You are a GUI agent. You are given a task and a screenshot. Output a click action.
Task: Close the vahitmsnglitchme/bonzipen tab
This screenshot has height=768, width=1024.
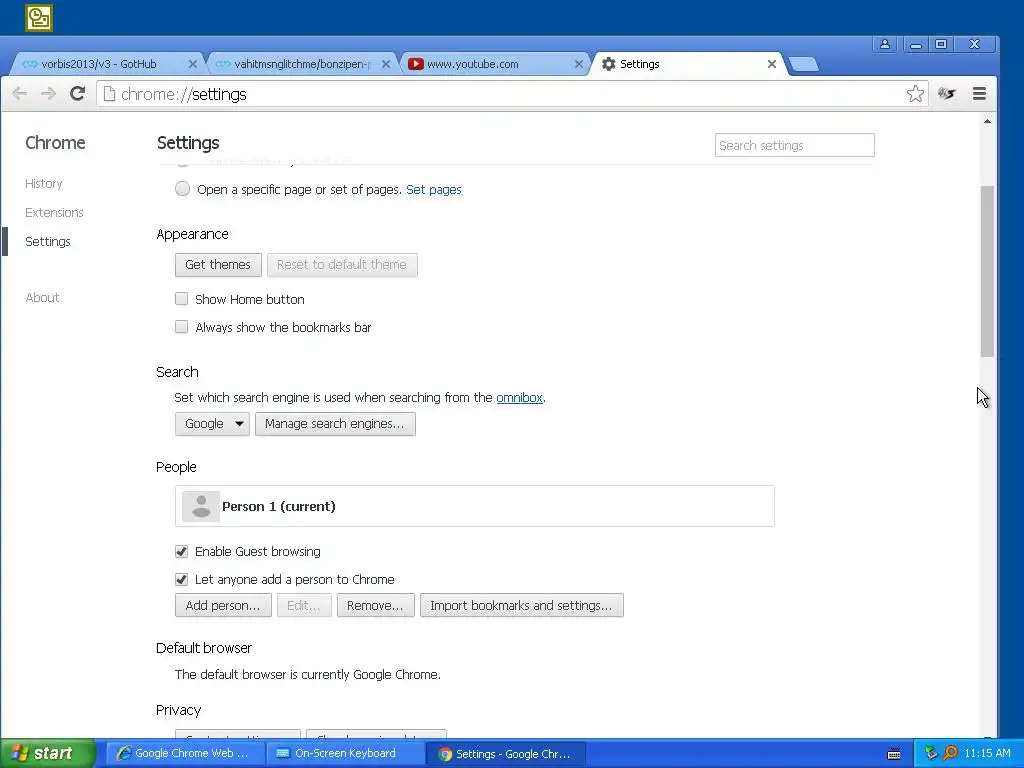tap(386, 64)
